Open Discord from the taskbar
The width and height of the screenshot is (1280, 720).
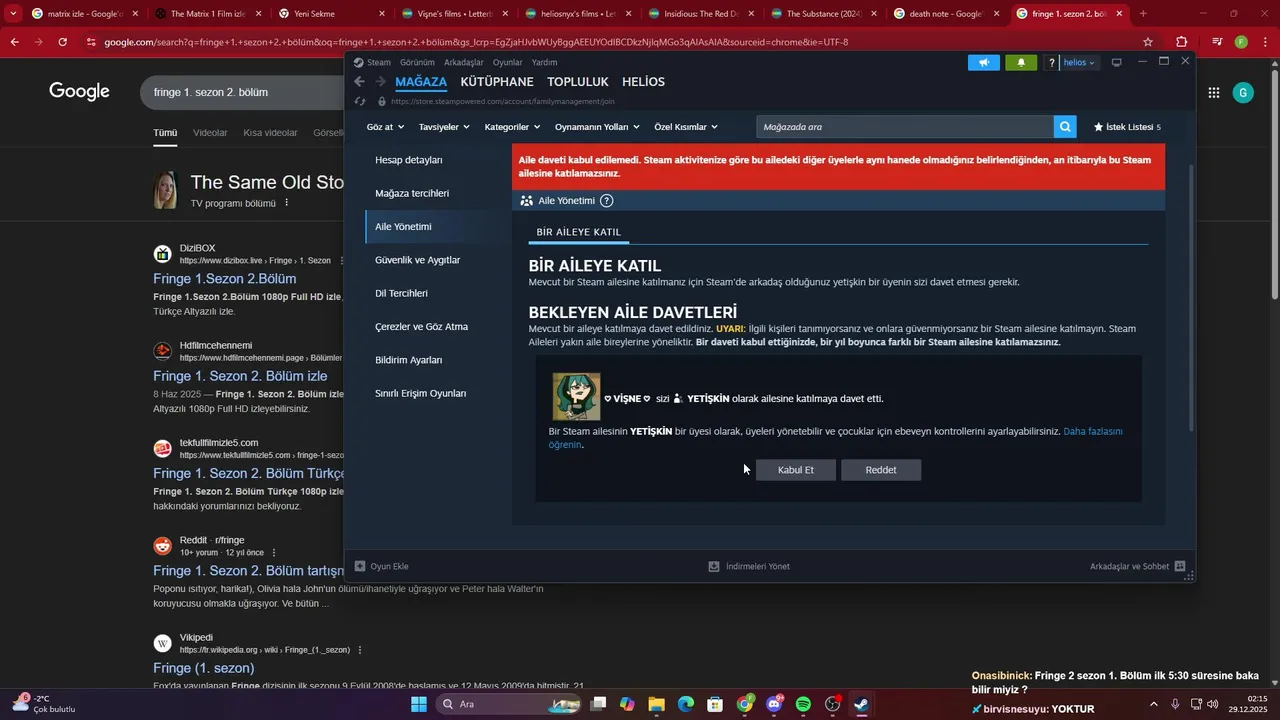tap(774, 704)
